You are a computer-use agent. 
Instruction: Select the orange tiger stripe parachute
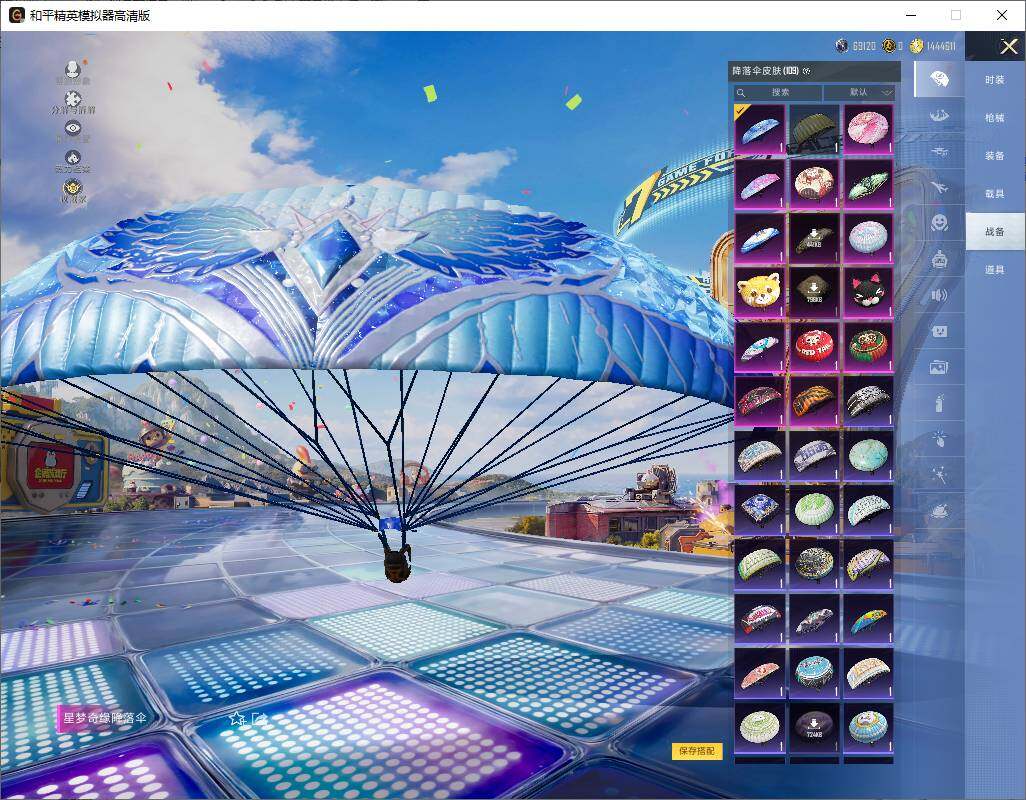click(x=813, y=400)
